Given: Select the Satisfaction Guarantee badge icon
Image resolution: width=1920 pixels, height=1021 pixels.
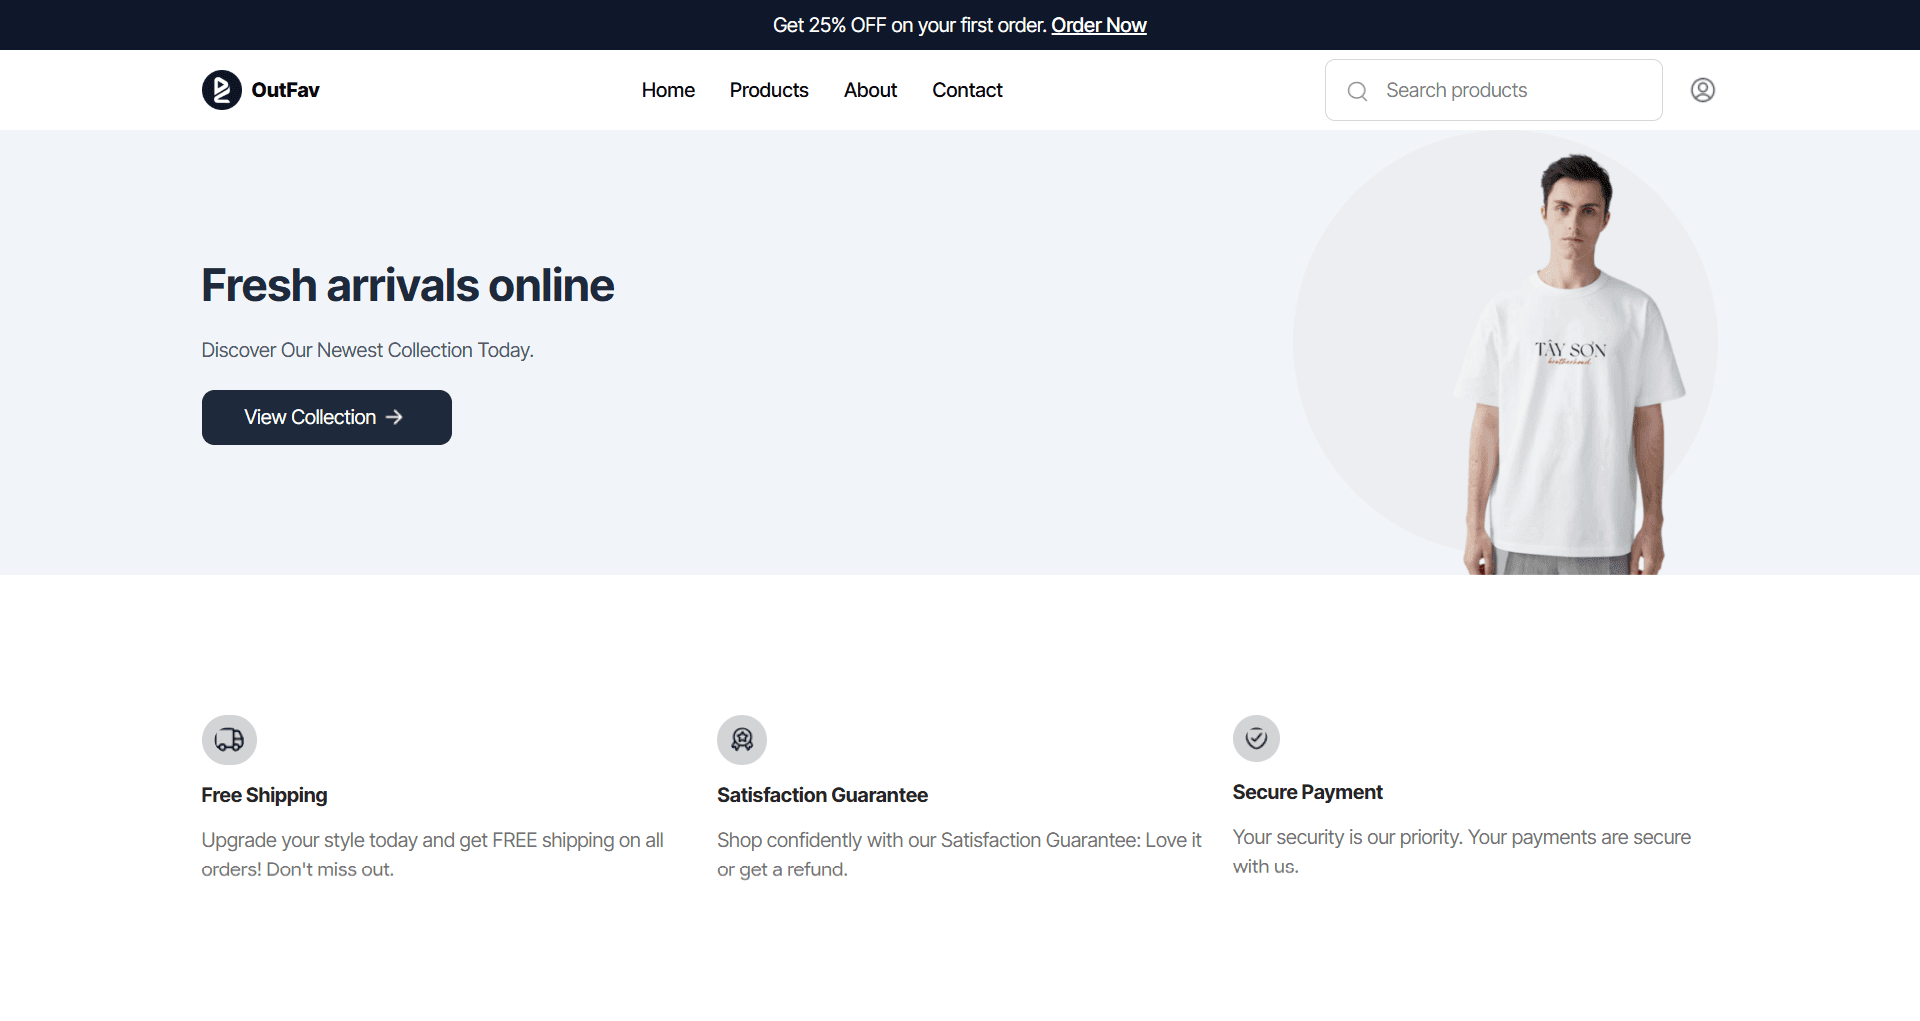Looking at the screenshot, I should 741,740.
